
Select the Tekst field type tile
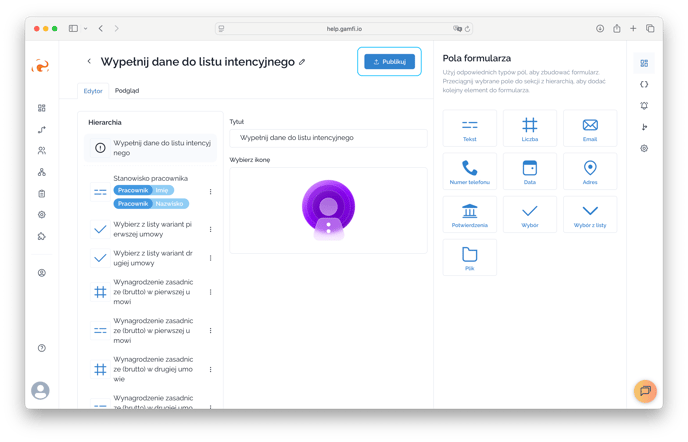(470, 129)
